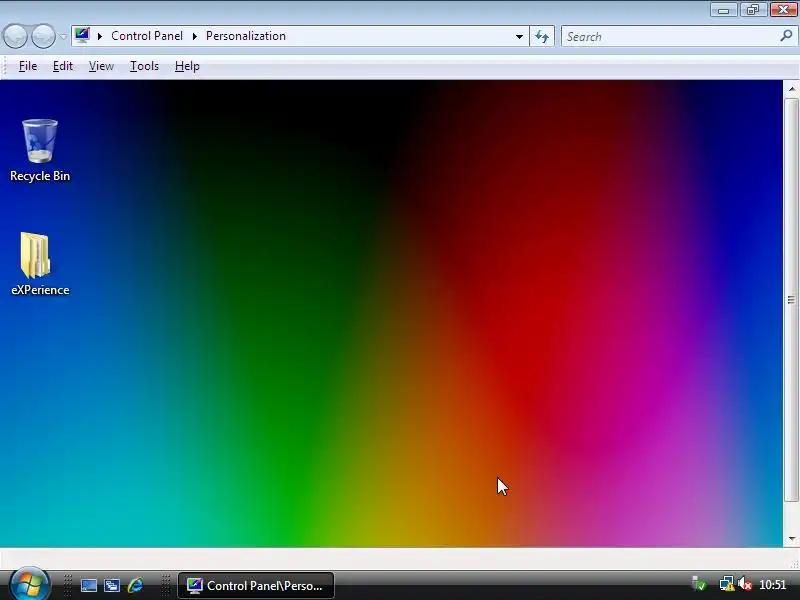
Task: Open the Help menu
Action: click(x=187, y=66)
